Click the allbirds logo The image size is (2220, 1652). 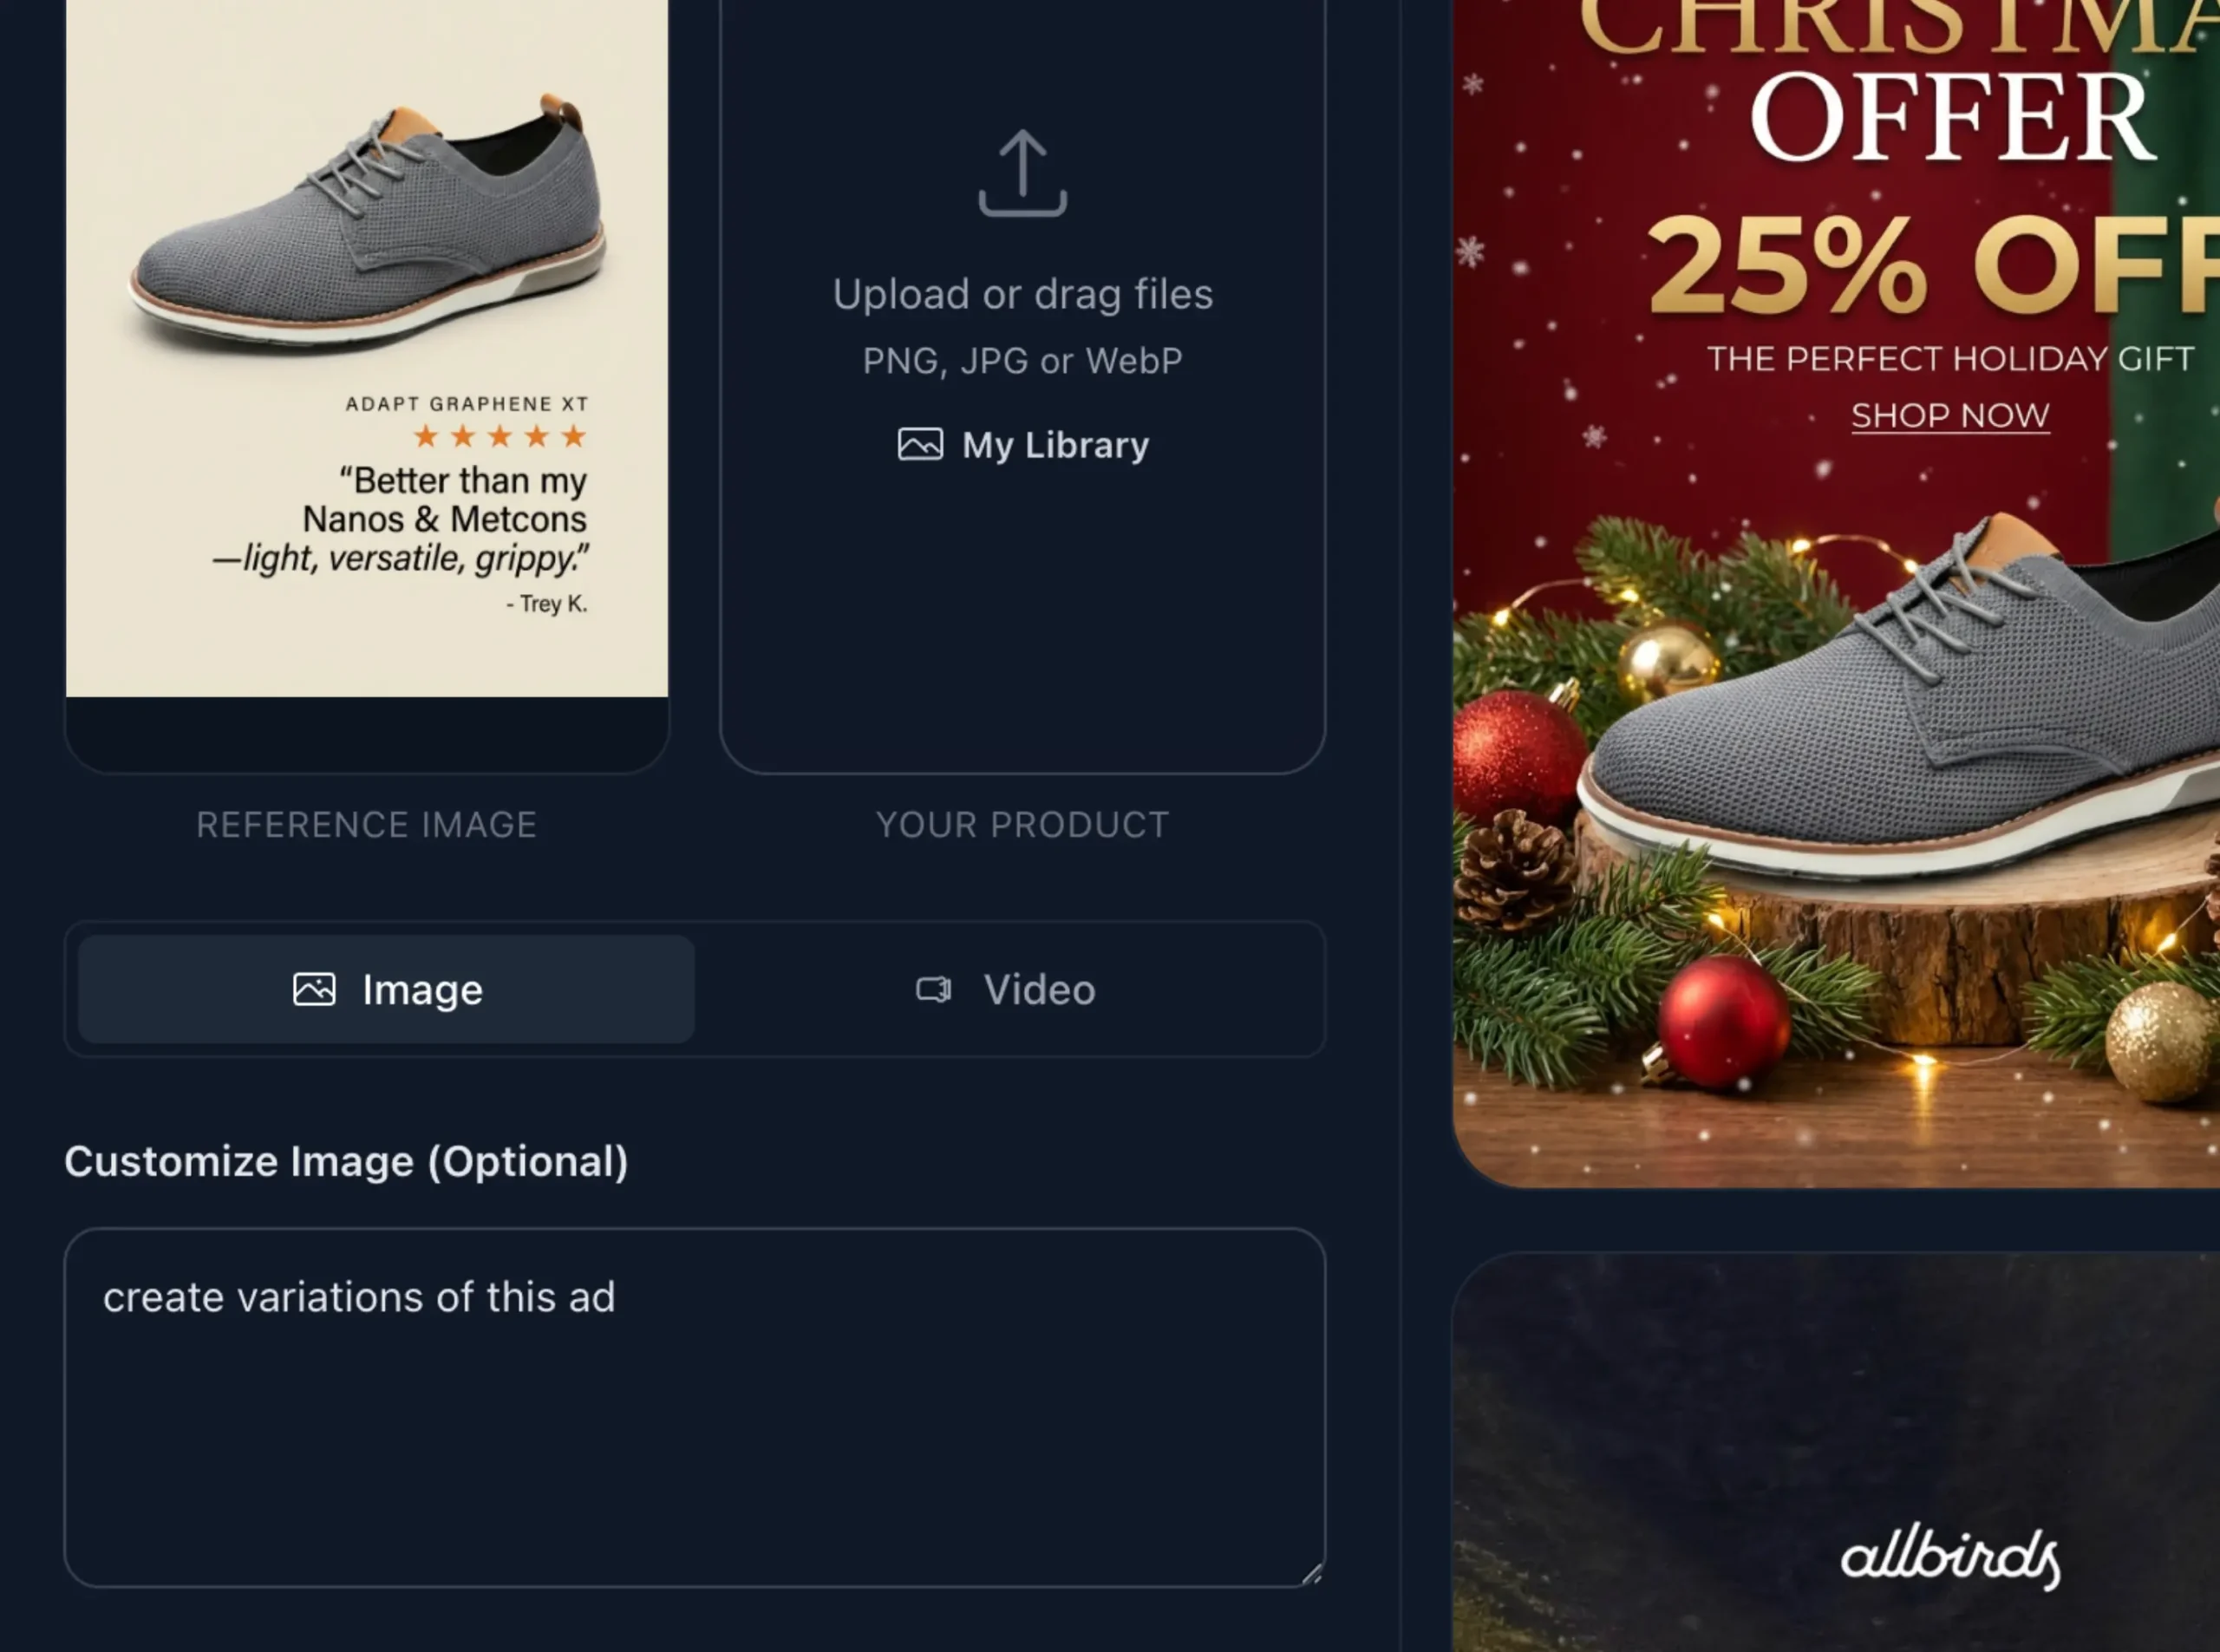(1950, 1557)
